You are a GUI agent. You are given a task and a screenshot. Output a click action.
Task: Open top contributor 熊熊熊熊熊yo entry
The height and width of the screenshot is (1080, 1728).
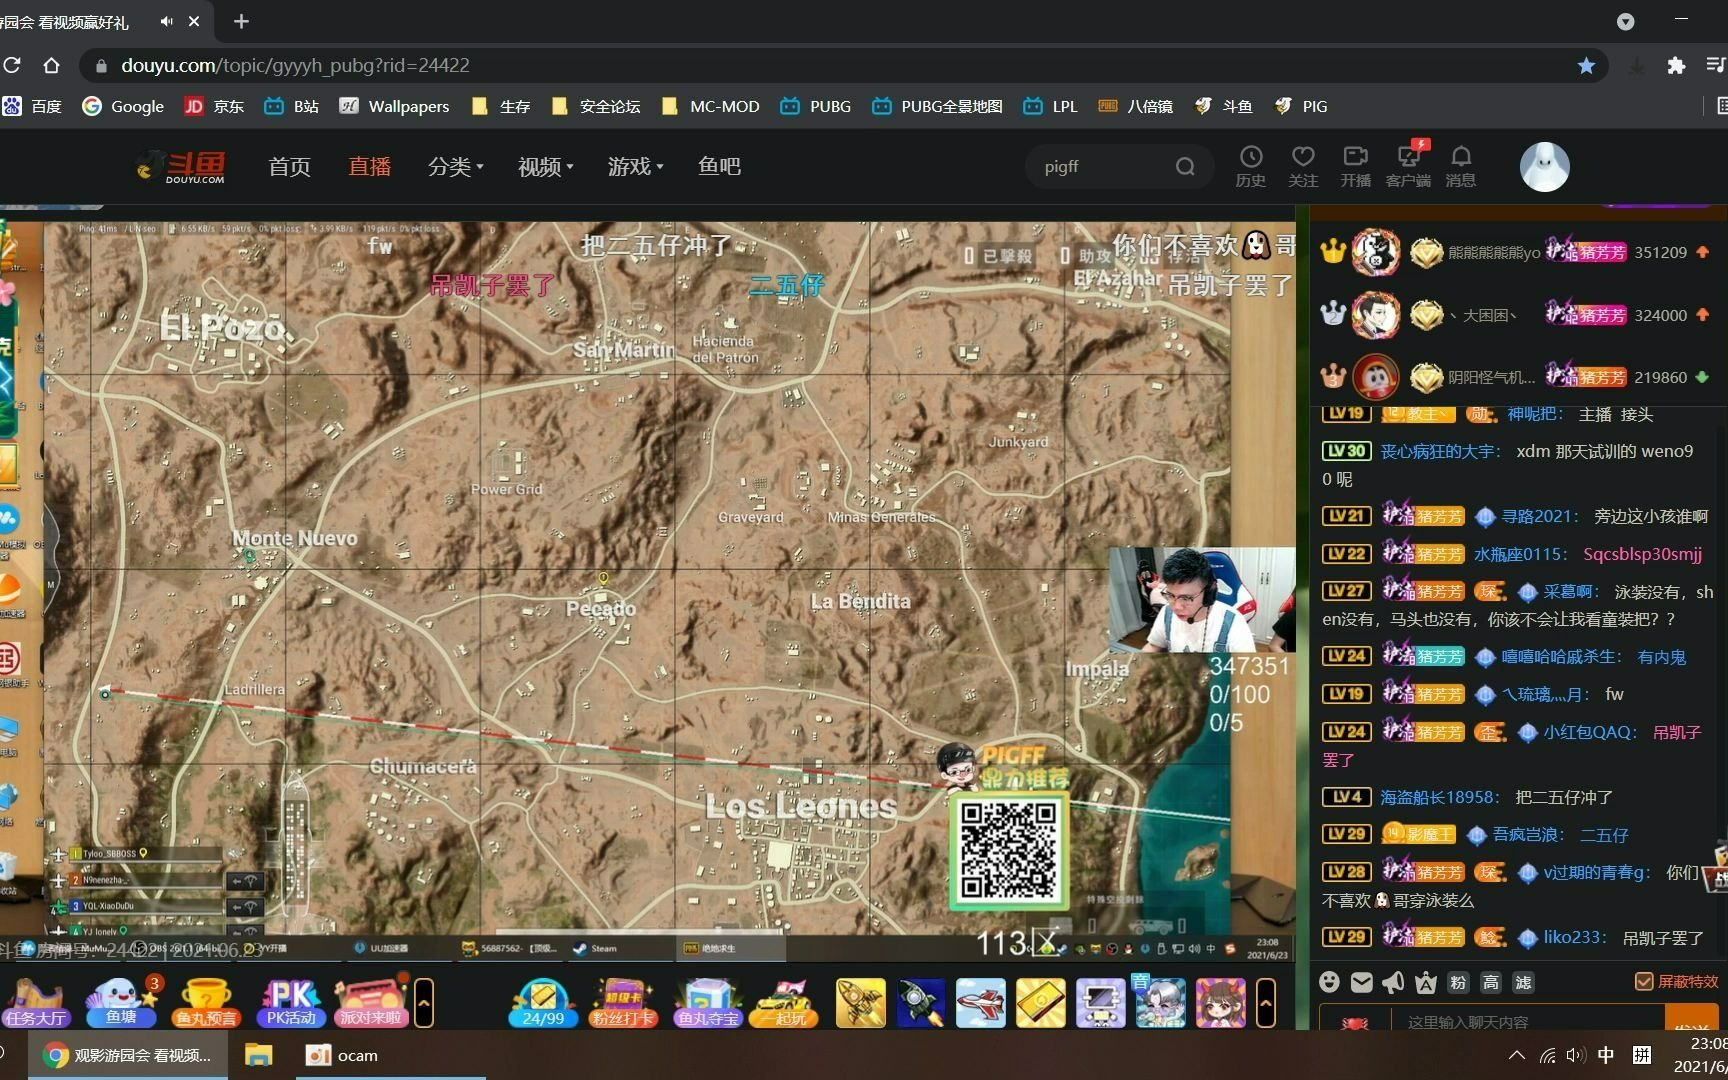pos(1514,252)
